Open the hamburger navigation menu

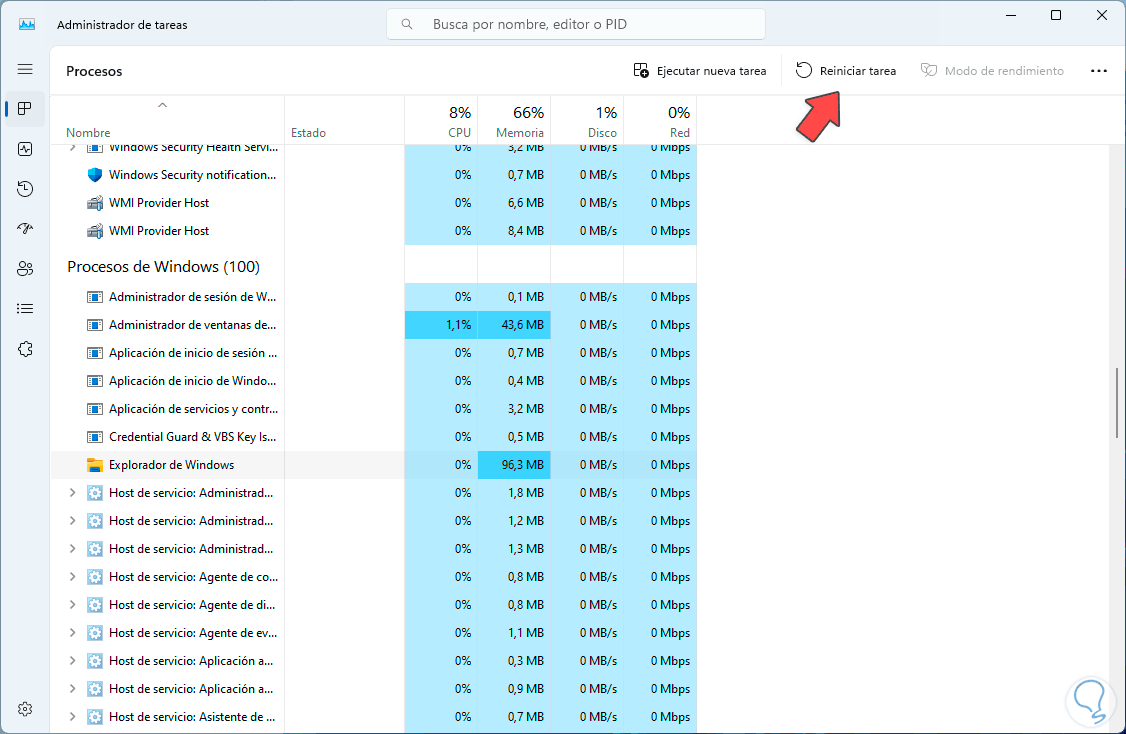pos(25,69)
